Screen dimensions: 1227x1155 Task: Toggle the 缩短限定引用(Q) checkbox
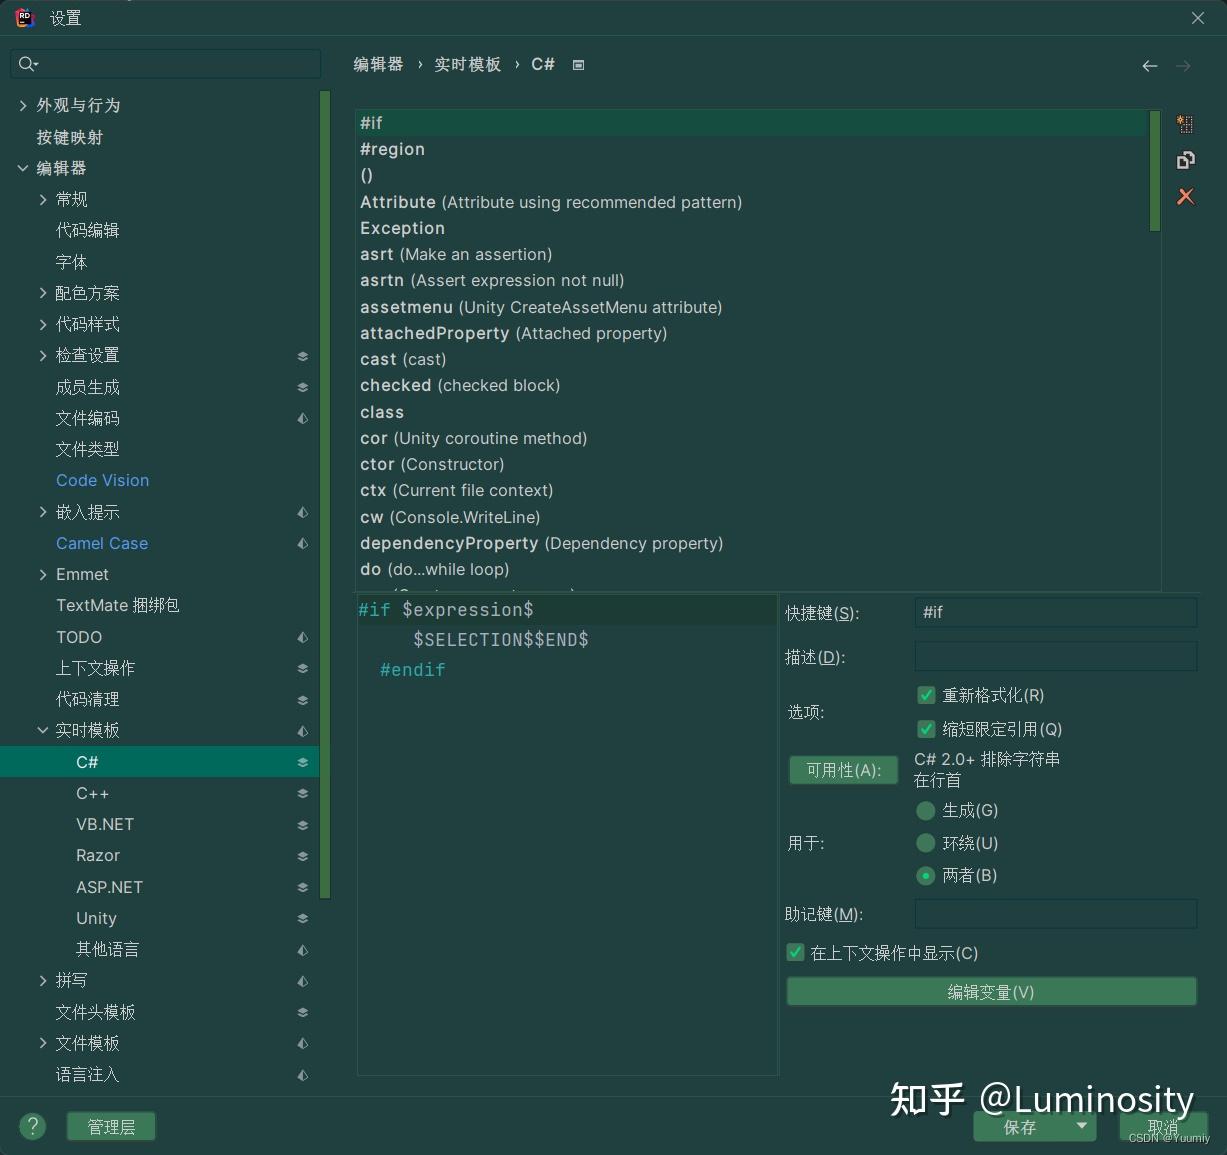point(926,729)
